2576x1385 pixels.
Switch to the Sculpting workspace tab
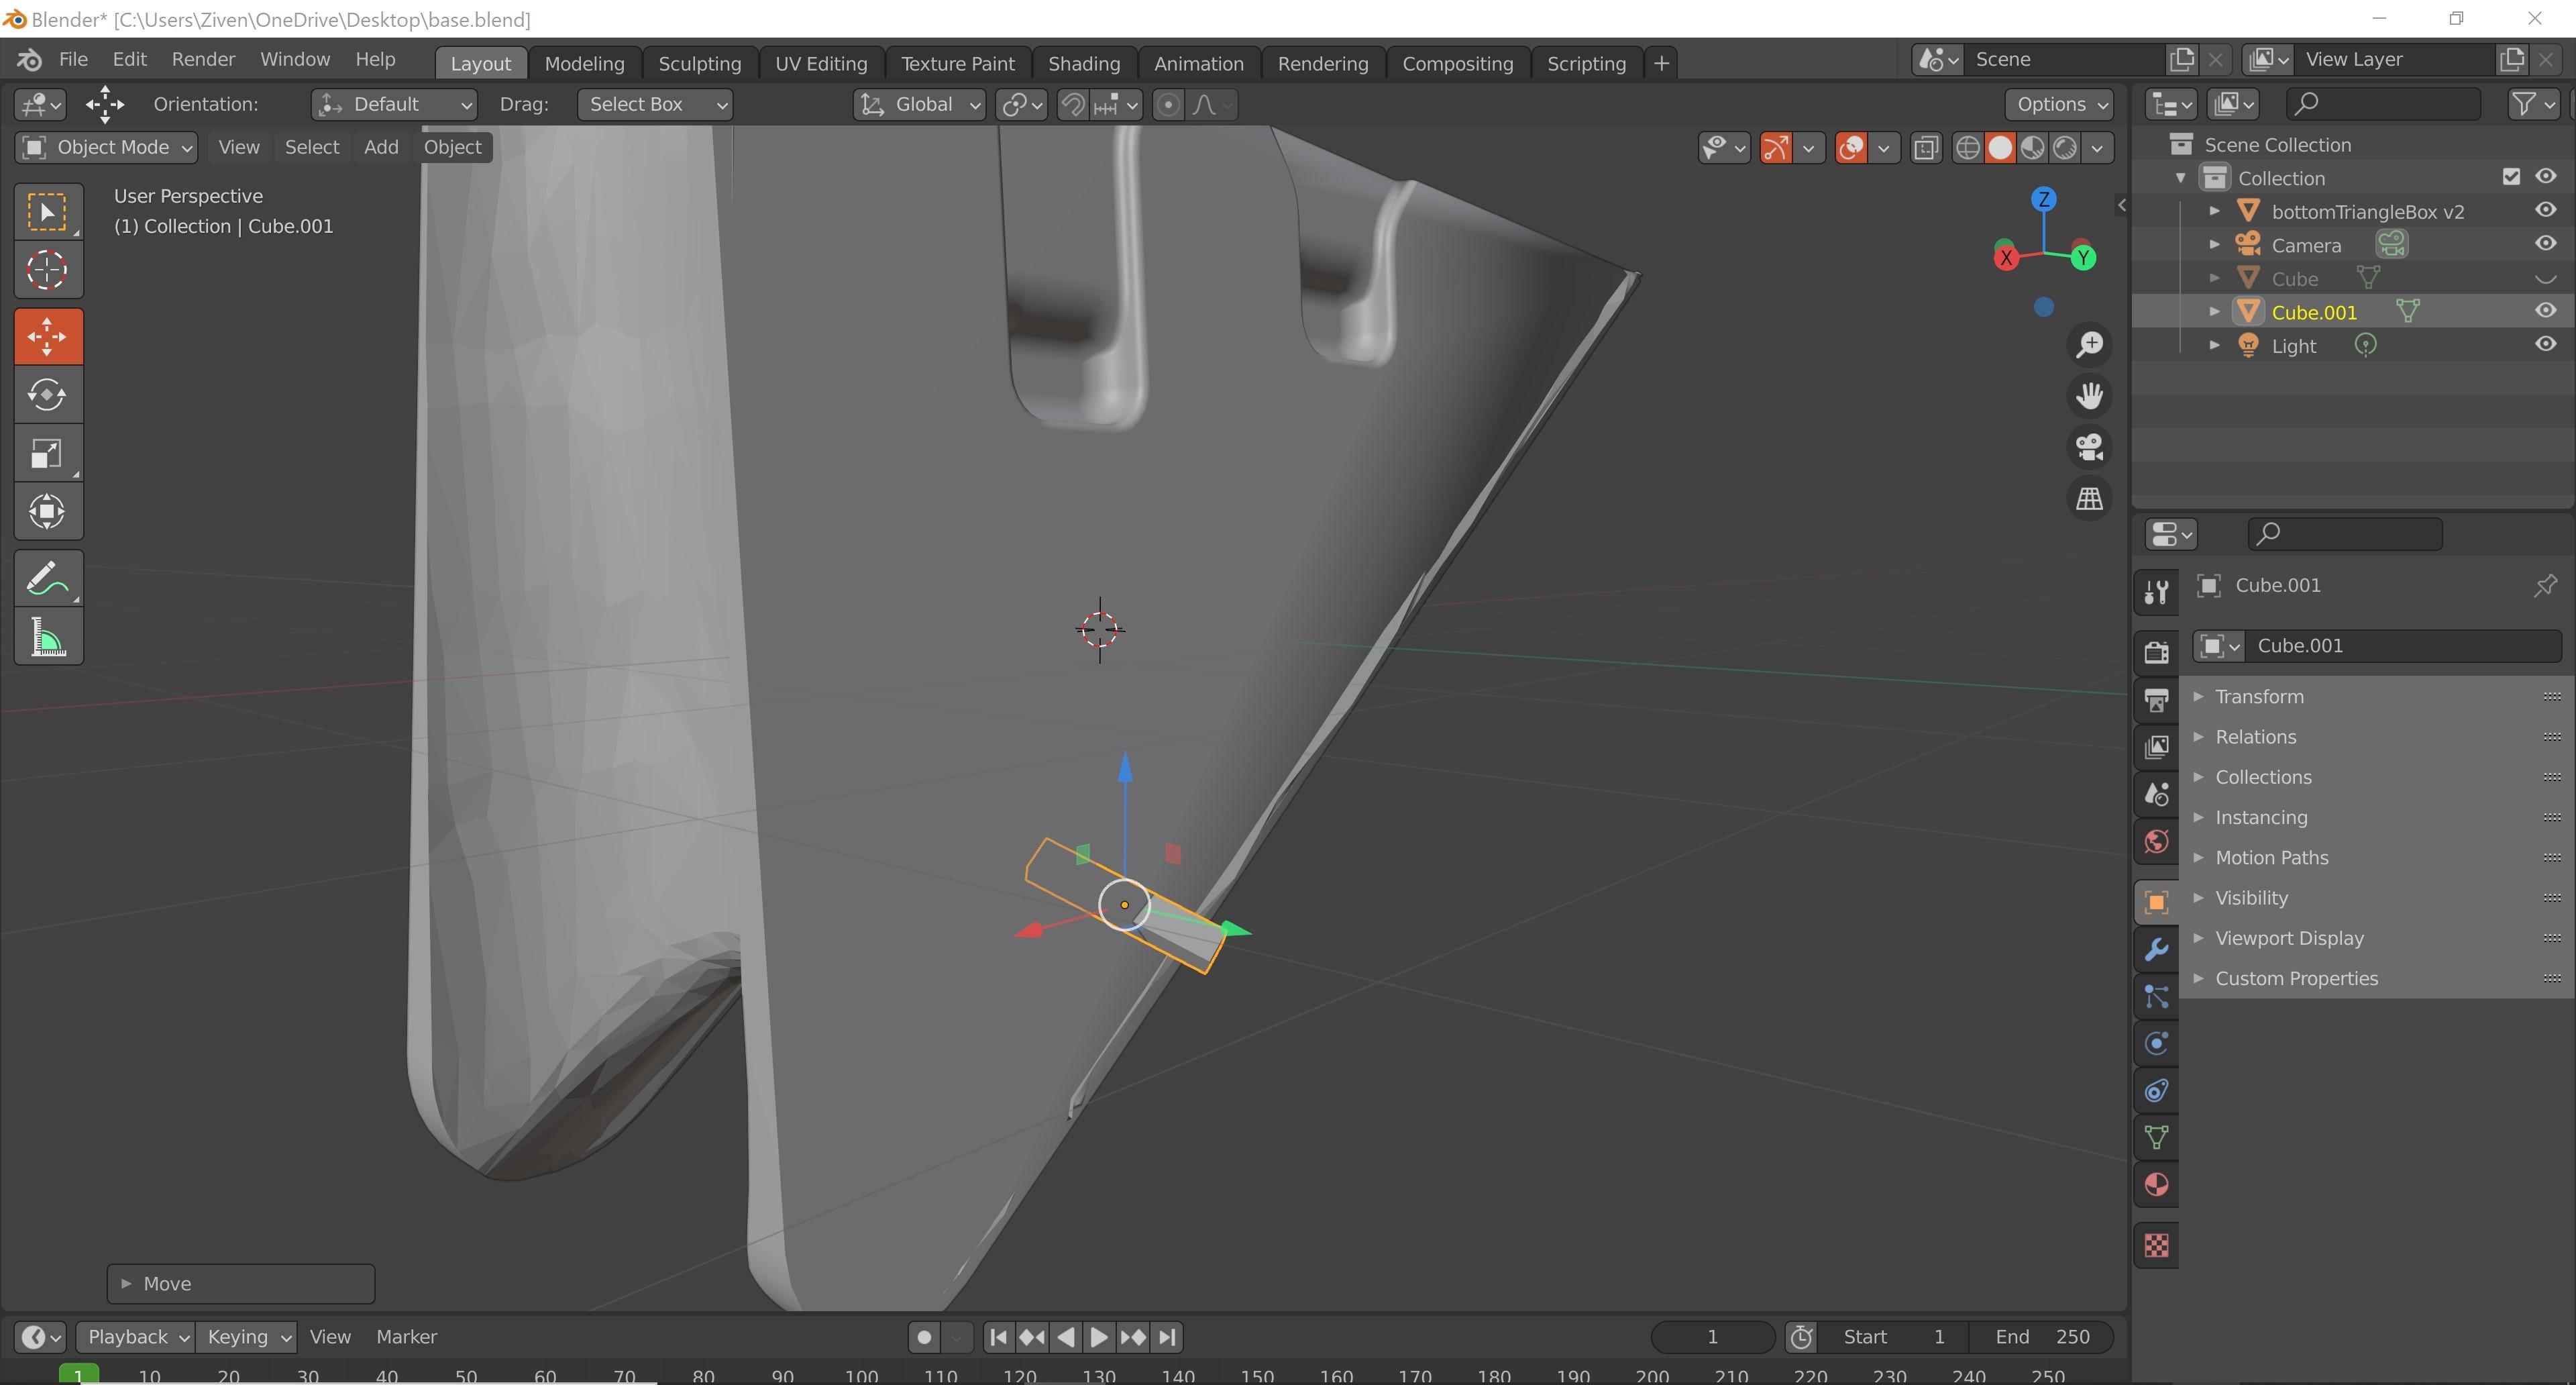699,63
